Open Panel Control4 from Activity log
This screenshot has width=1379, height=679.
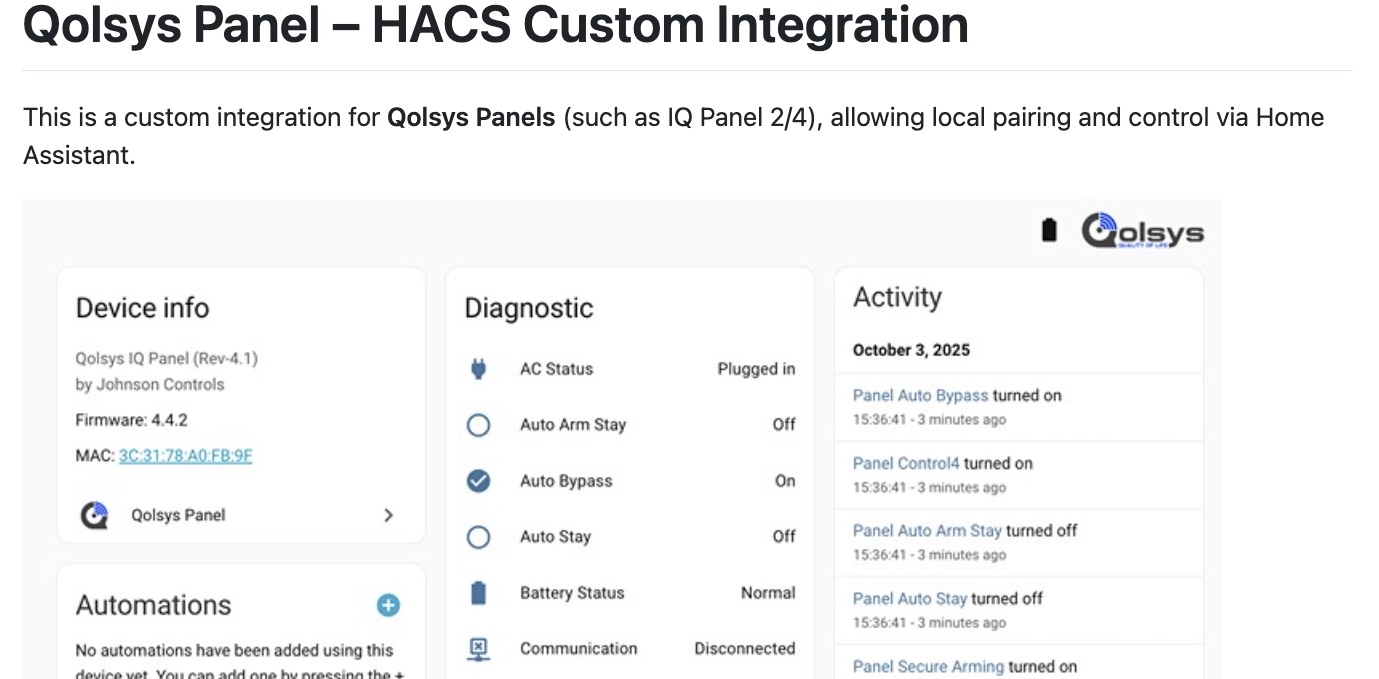[906, 463]
